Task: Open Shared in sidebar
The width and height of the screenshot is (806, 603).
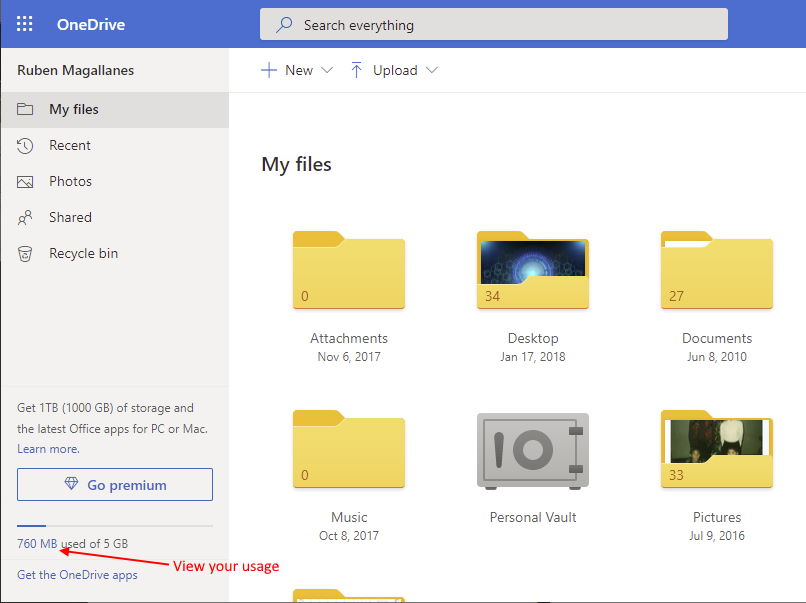Action: (x=115, y=217)
